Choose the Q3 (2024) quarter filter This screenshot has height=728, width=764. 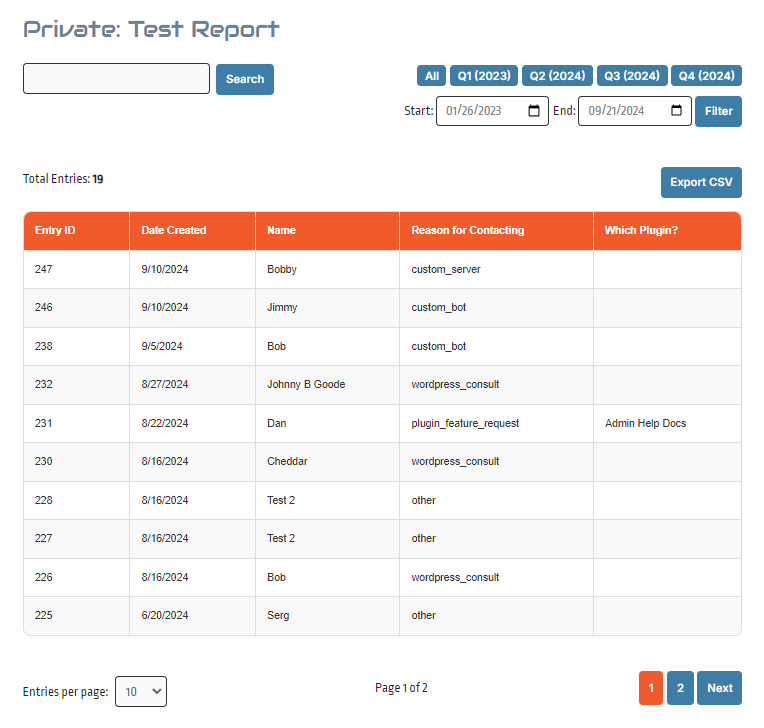[632, 76]
